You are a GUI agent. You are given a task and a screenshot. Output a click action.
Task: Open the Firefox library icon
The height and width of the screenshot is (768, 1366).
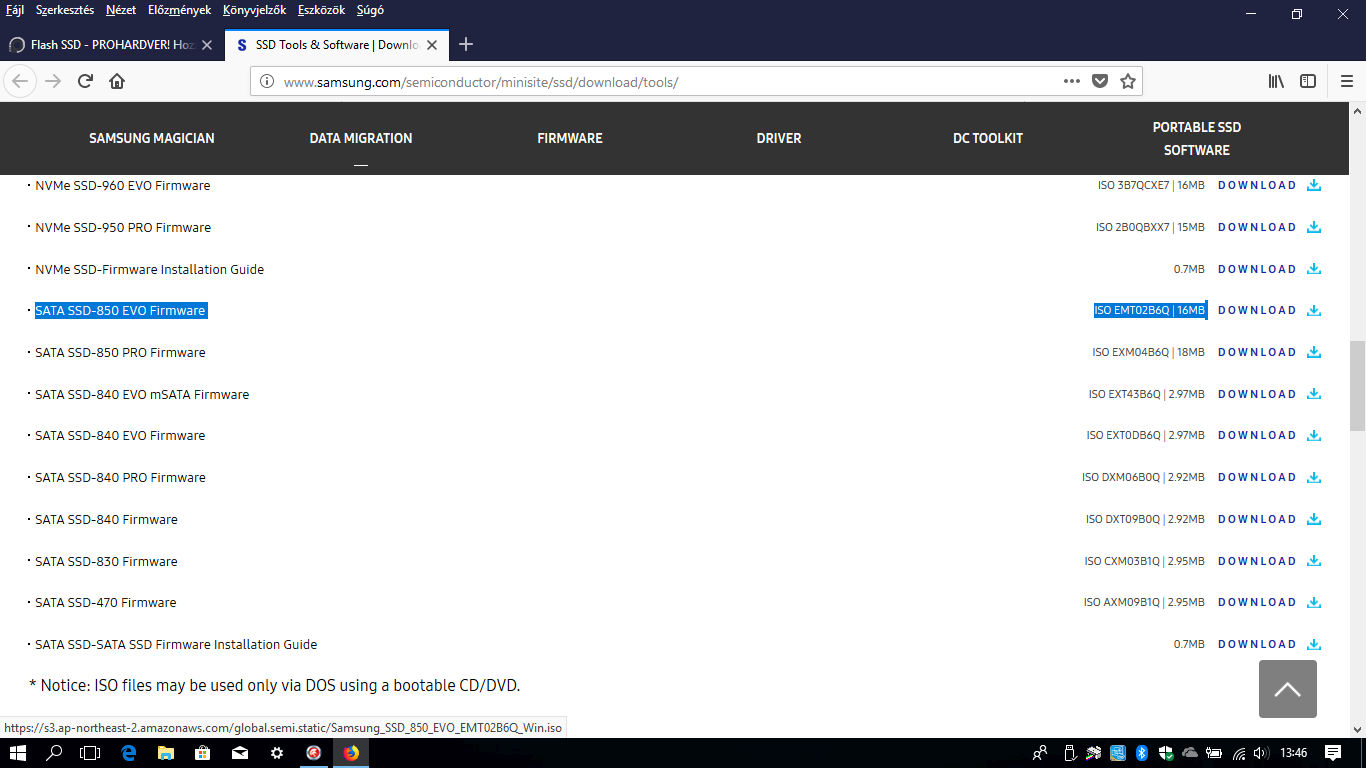point(1276,81)
